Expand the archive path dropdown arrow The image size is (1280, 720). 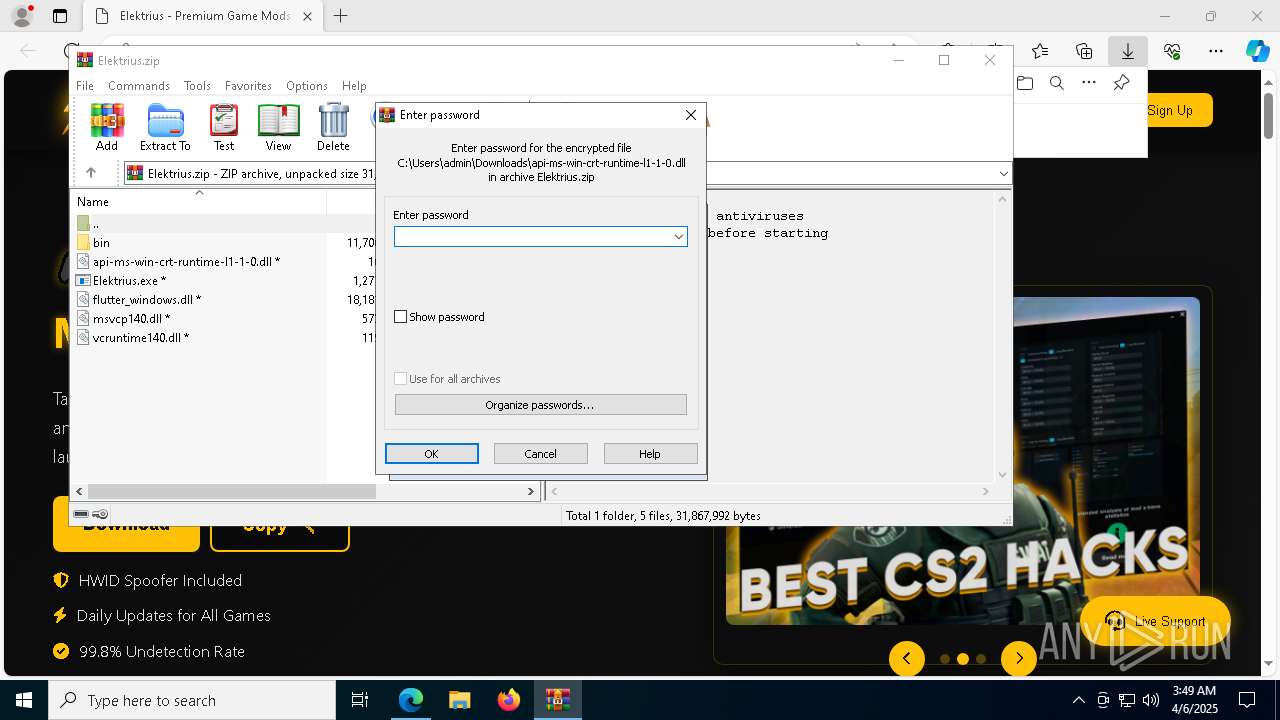(x=1003, y=174)
